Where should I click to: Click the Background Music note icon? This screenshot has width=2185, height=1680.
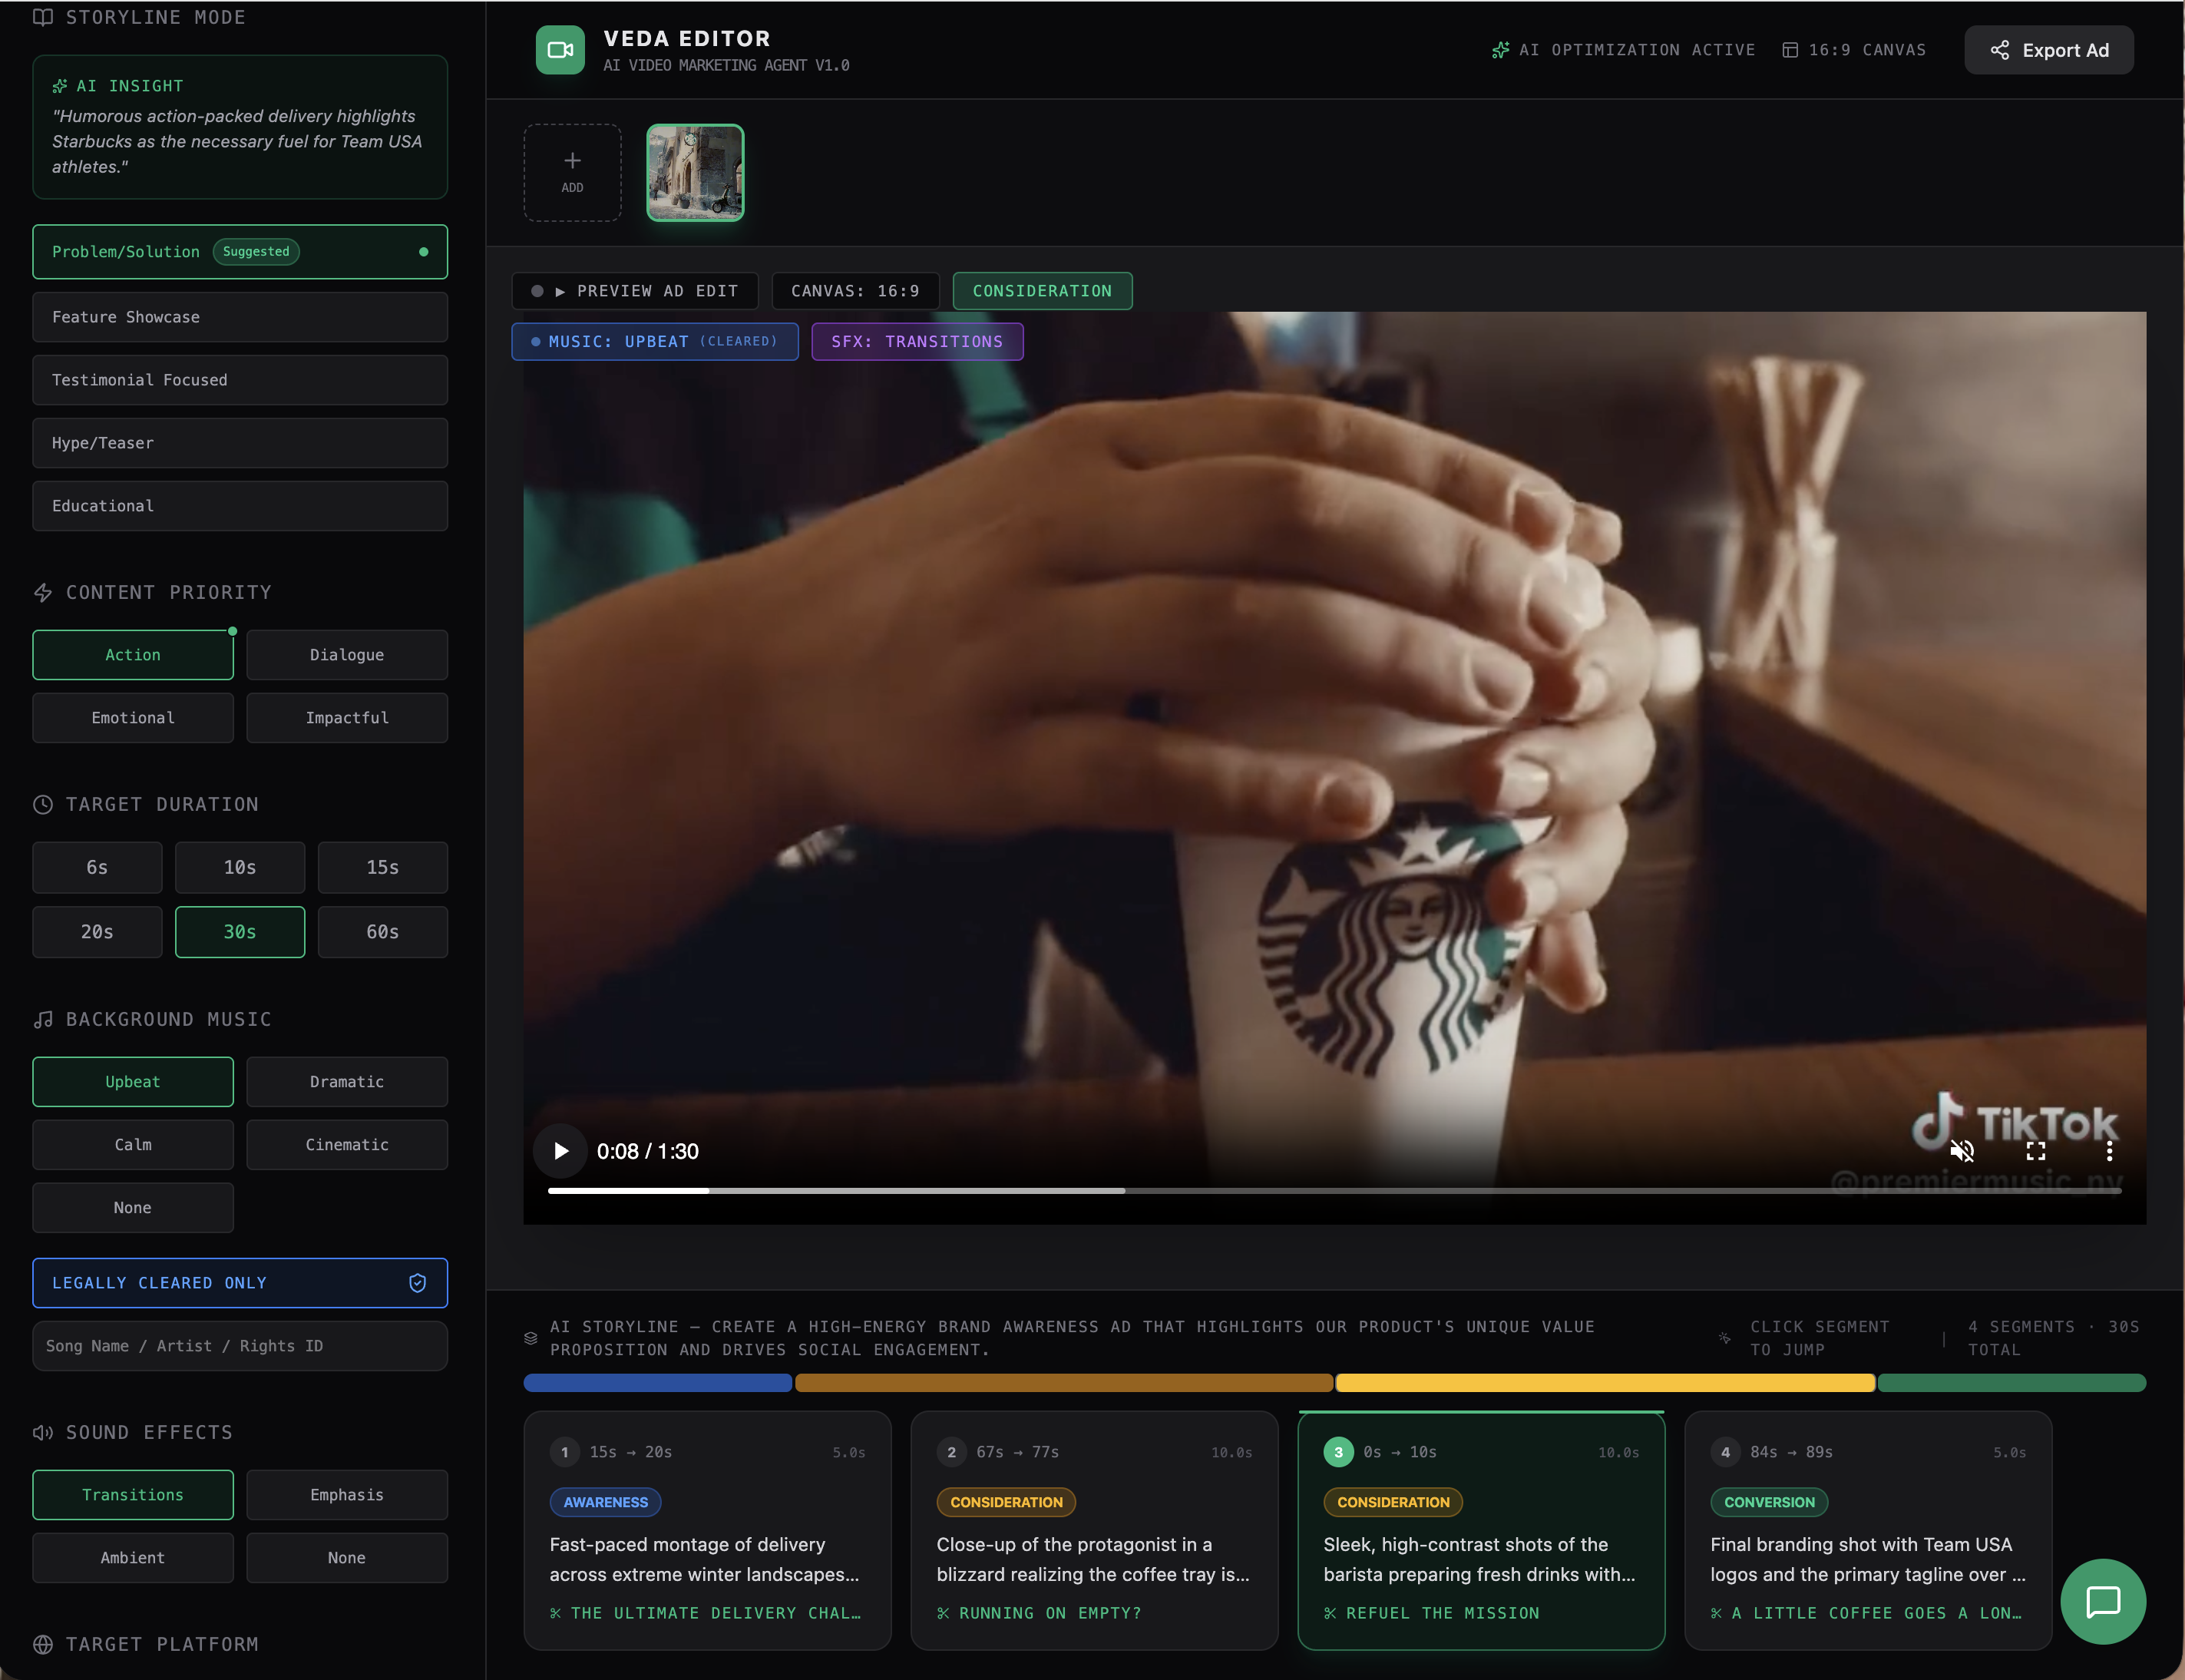pyautogui.click(x=43, y=1019)
